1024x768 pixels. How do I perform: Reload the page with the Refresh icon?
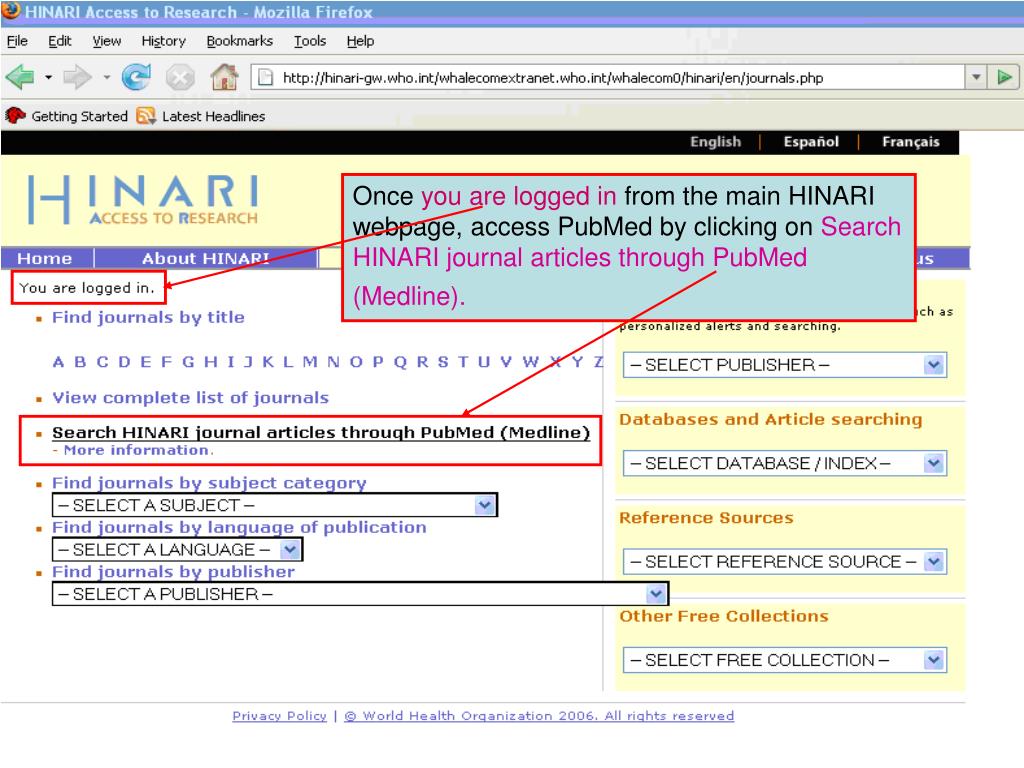(136, 78)
